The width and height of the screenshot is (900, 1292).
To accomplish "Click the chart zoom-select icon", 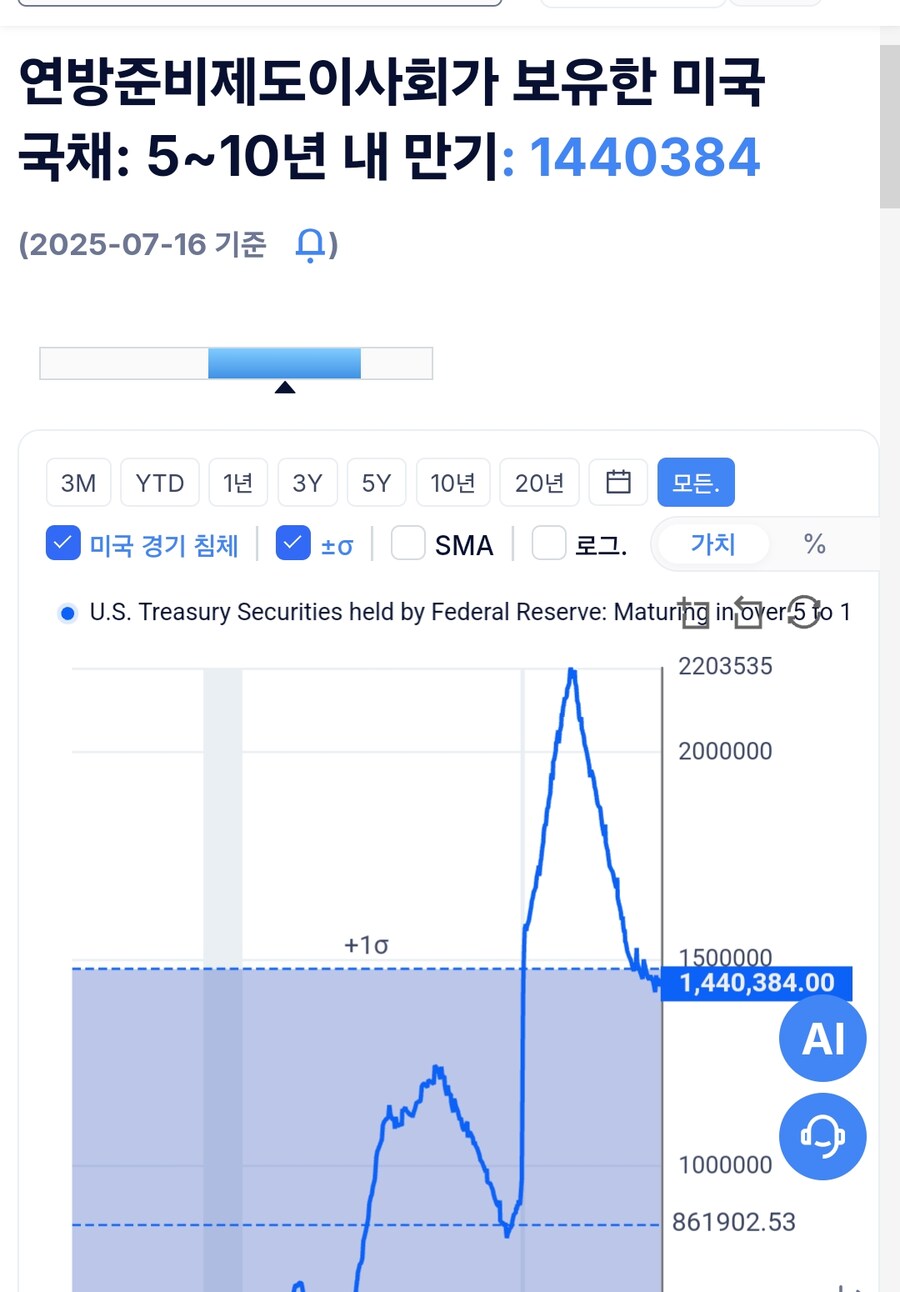I will pos(696,612).
